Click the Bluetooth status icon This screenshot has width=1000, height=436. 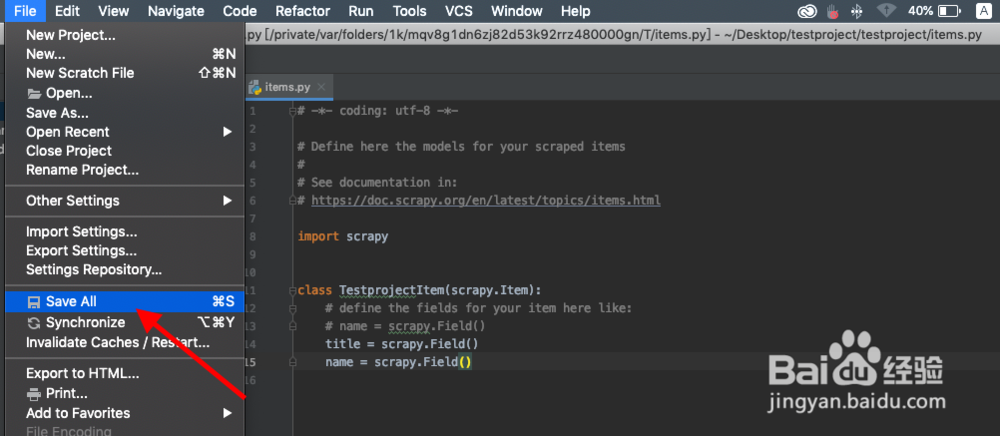coord(855,11)
